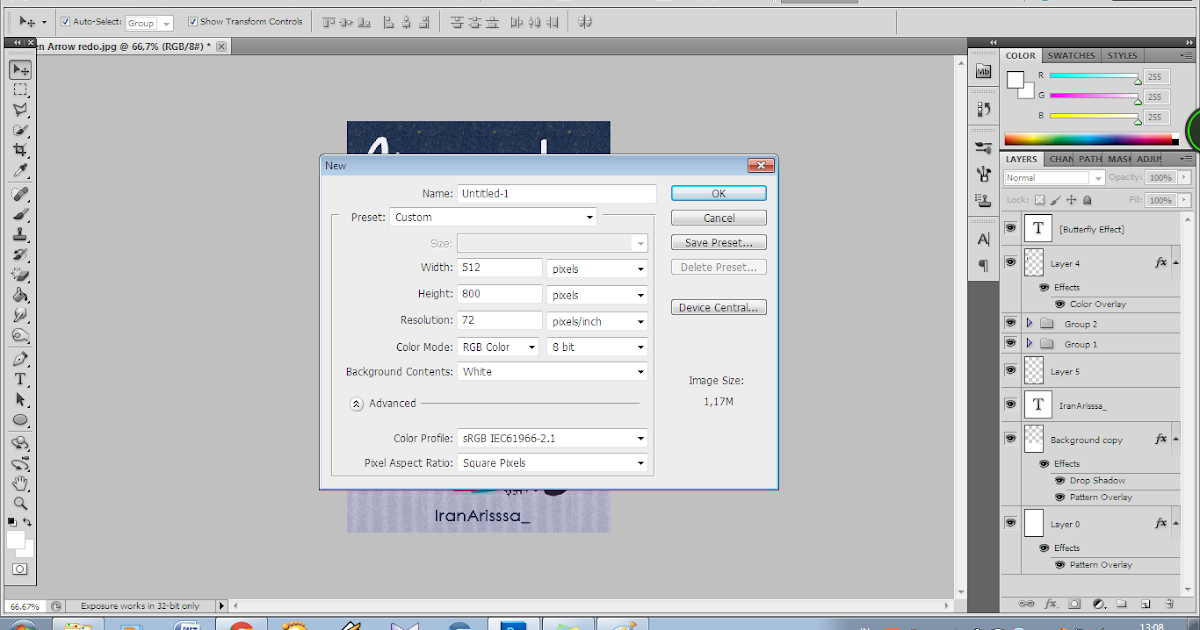The width and height of the screenshot is (1200, 630).
Task: Open the Pixel Aspect Ratio dropdown
Action: point(553,463)
